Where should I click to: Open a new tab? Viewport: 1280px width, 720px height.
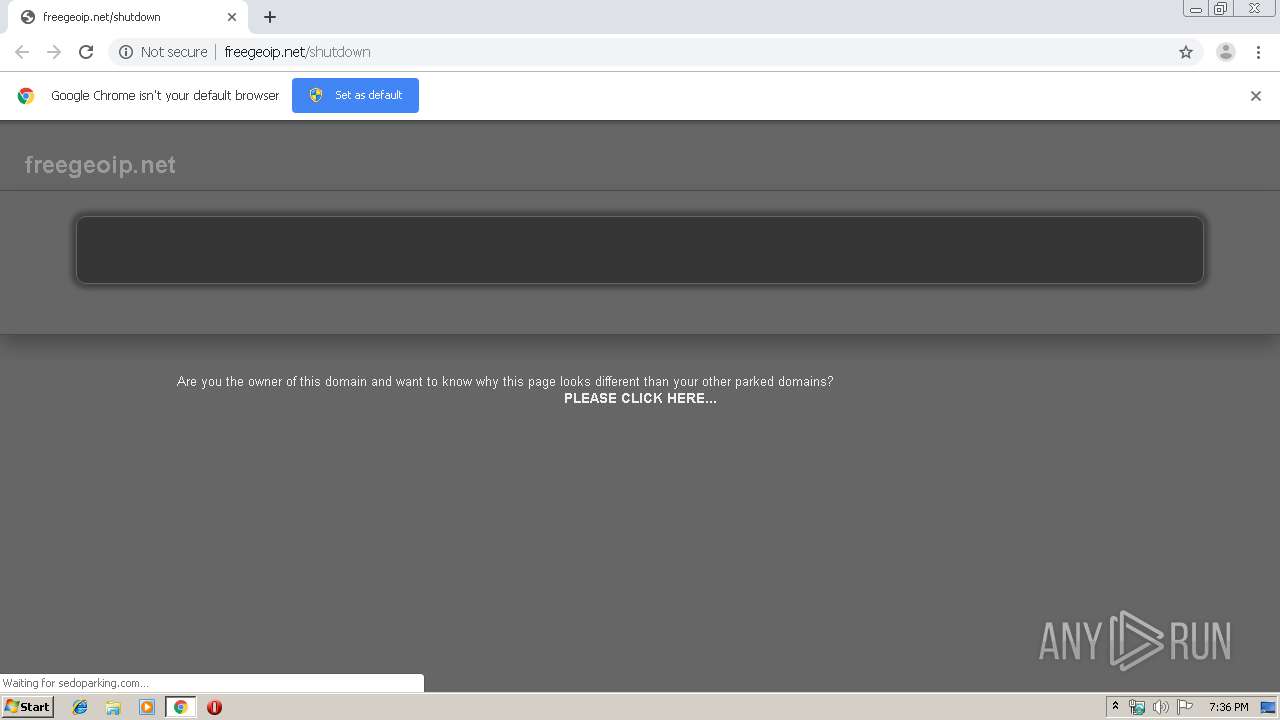click(x=270, y=17)
